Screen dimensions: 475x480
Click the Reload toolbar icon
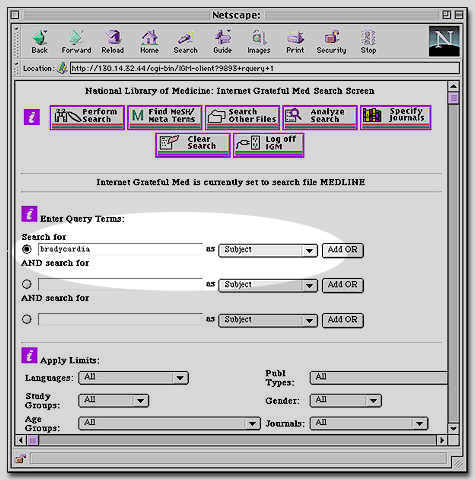pos(113,42)
